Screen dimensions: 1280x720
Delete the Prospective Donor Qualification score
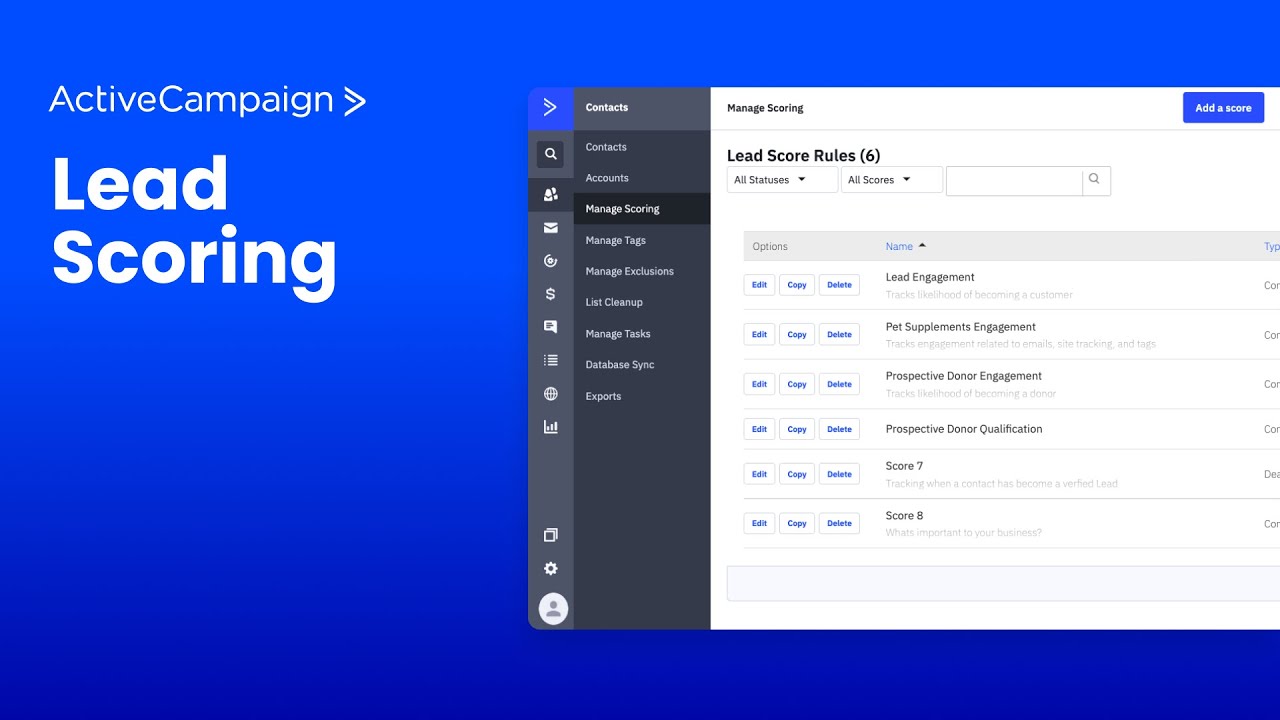tap(839, 429)
